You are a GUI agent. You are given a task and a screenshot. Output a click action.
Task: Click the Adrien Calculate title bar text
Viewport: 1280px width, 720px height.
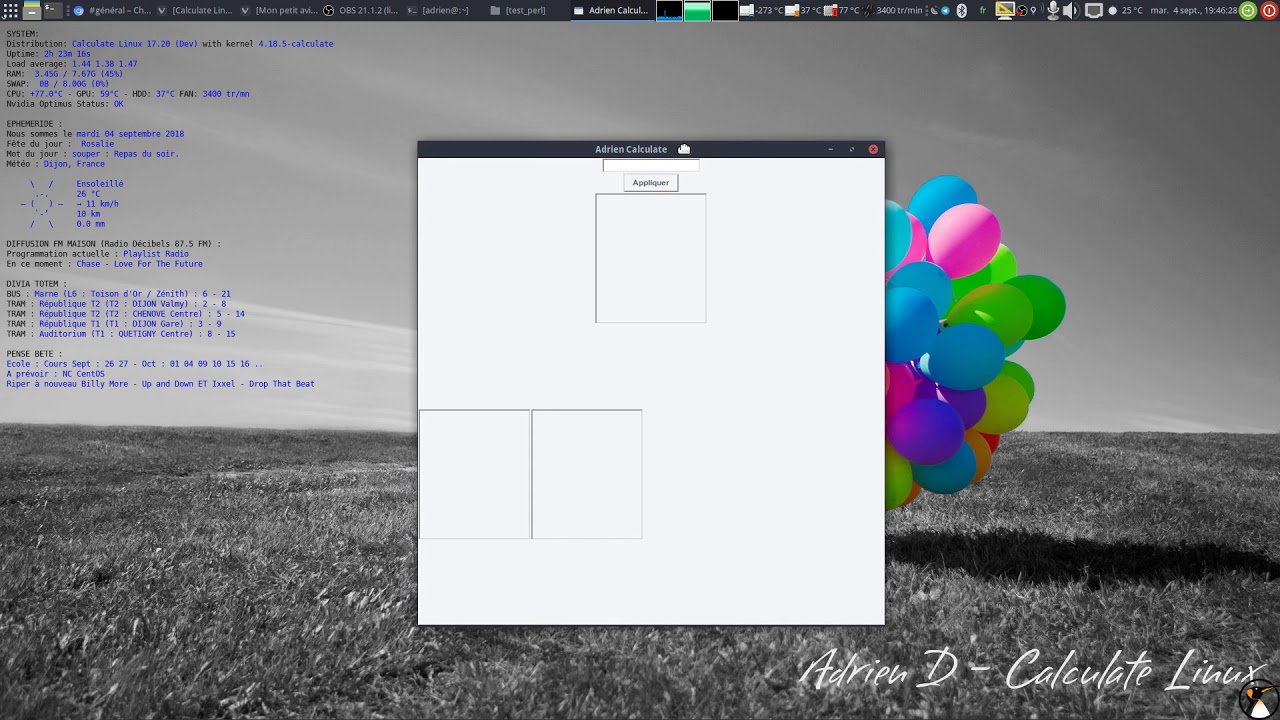point(631,149)
